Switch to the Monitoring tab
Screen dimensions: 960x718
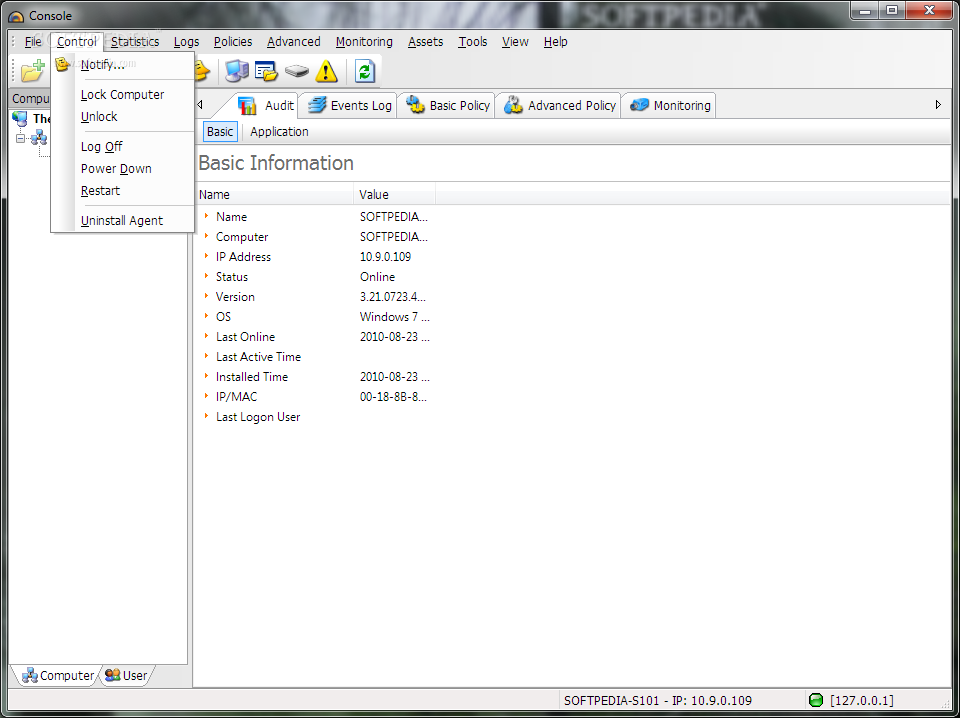(669, 105)
